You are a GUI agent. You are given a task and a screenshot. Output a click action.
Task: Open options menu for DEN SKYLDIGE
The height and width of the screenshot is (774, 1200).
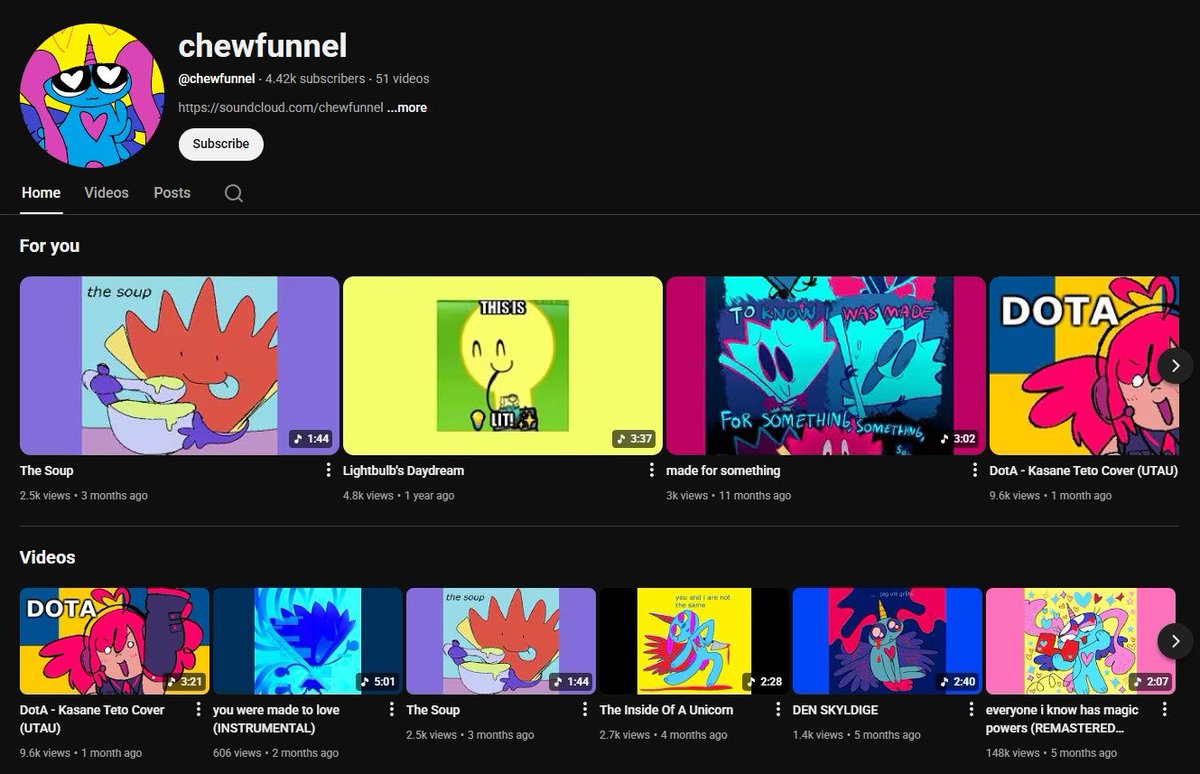pos(972,710)
